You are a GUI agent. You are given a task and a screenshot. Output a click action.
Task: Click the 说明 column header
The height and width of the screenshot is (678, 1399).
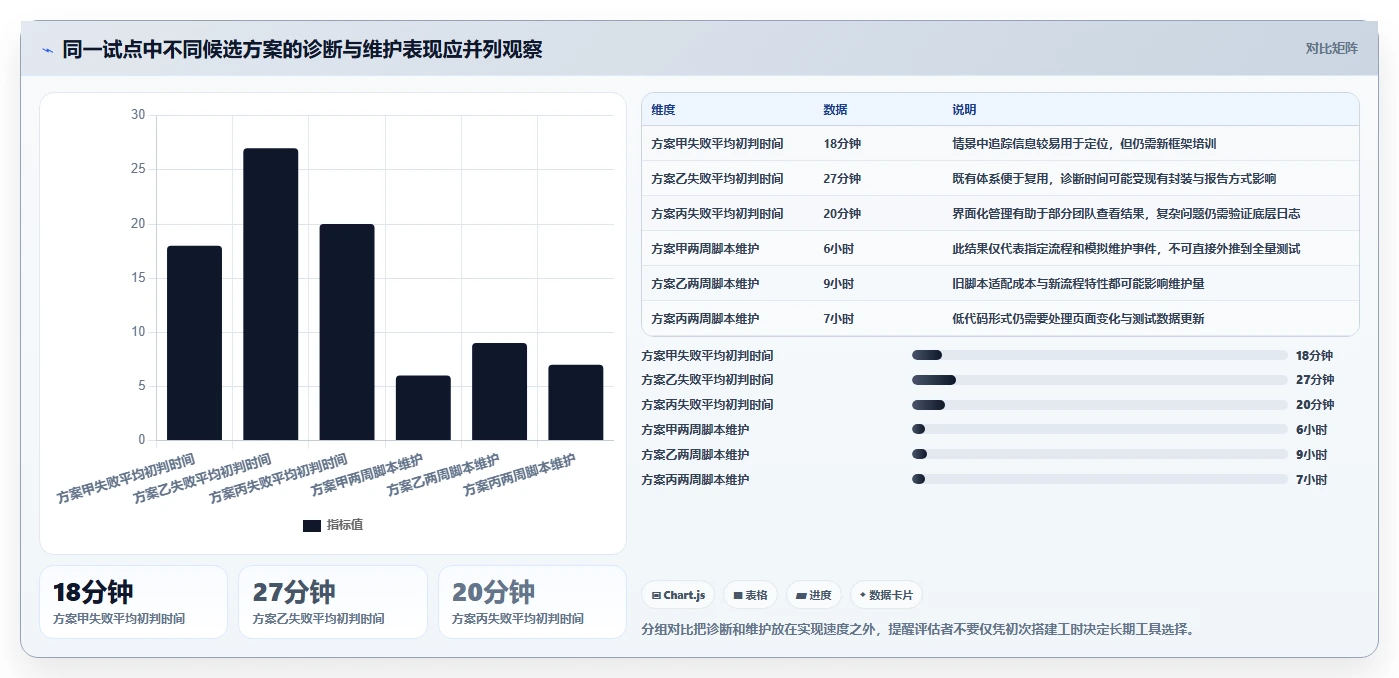click(x=964, y=110)
